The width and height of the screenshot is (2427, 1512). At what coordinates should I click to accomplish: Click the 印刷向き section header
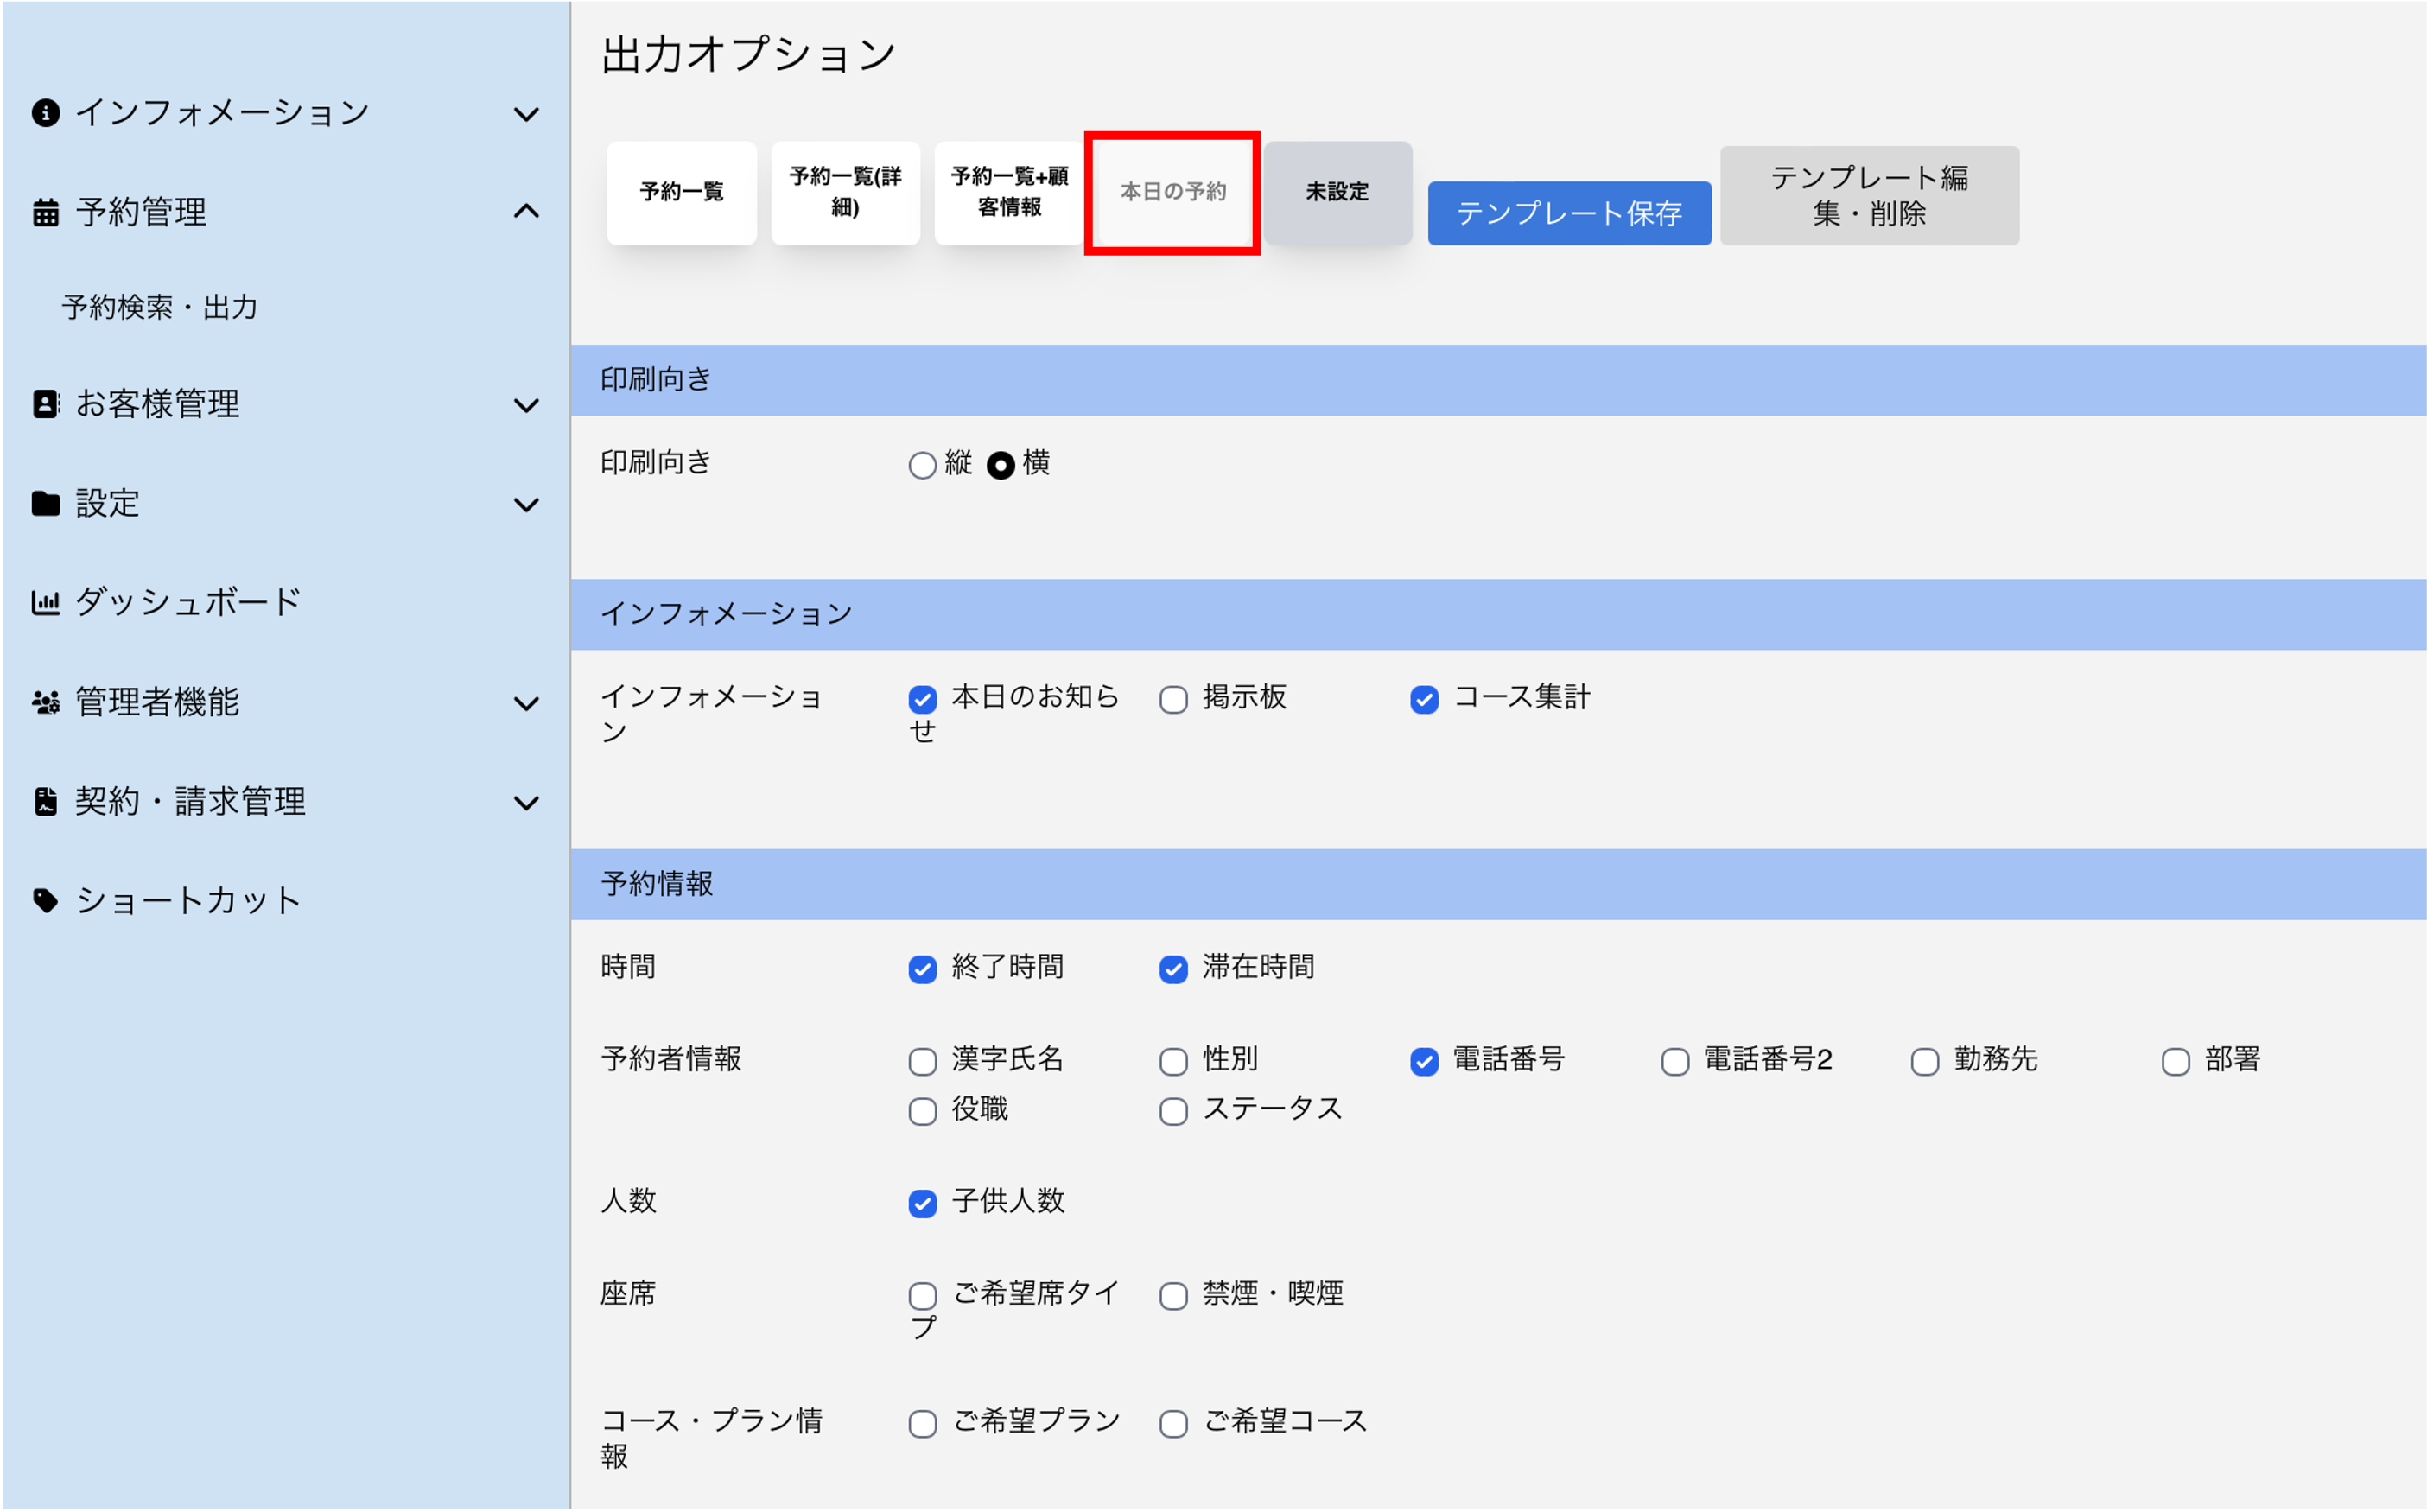[1498, 380]
